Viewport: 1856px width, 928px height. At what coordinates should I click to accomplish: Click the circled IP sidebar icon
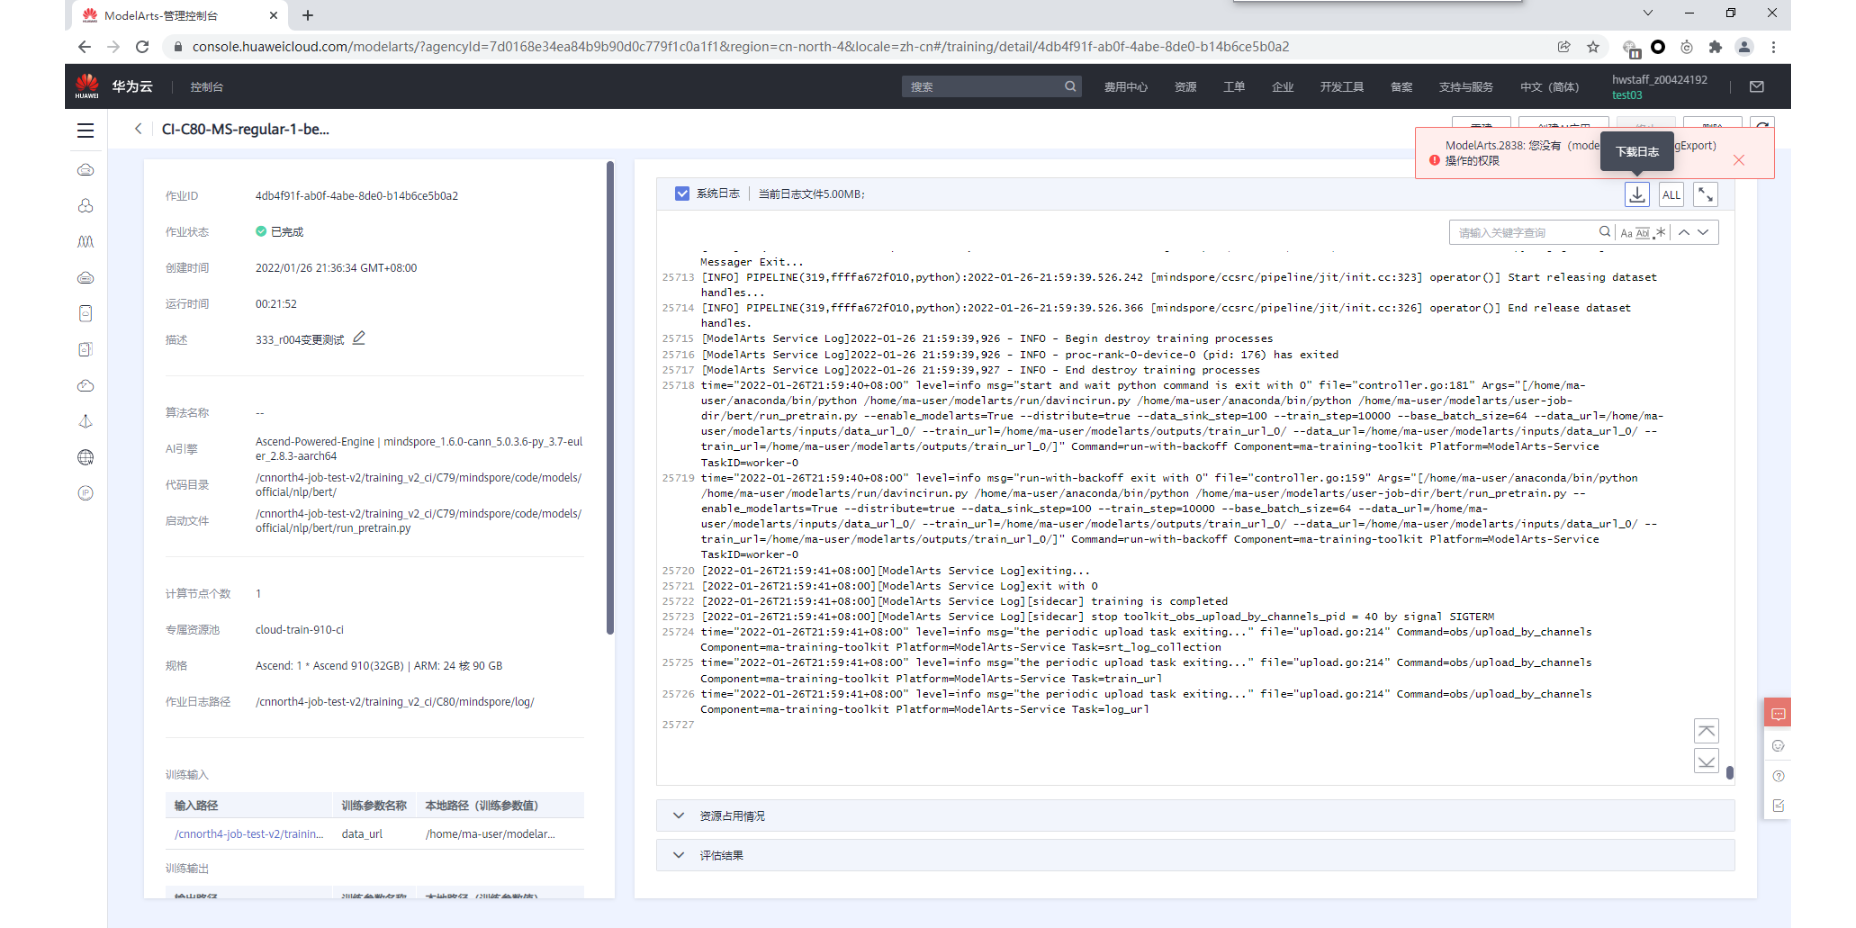[86, 493]
